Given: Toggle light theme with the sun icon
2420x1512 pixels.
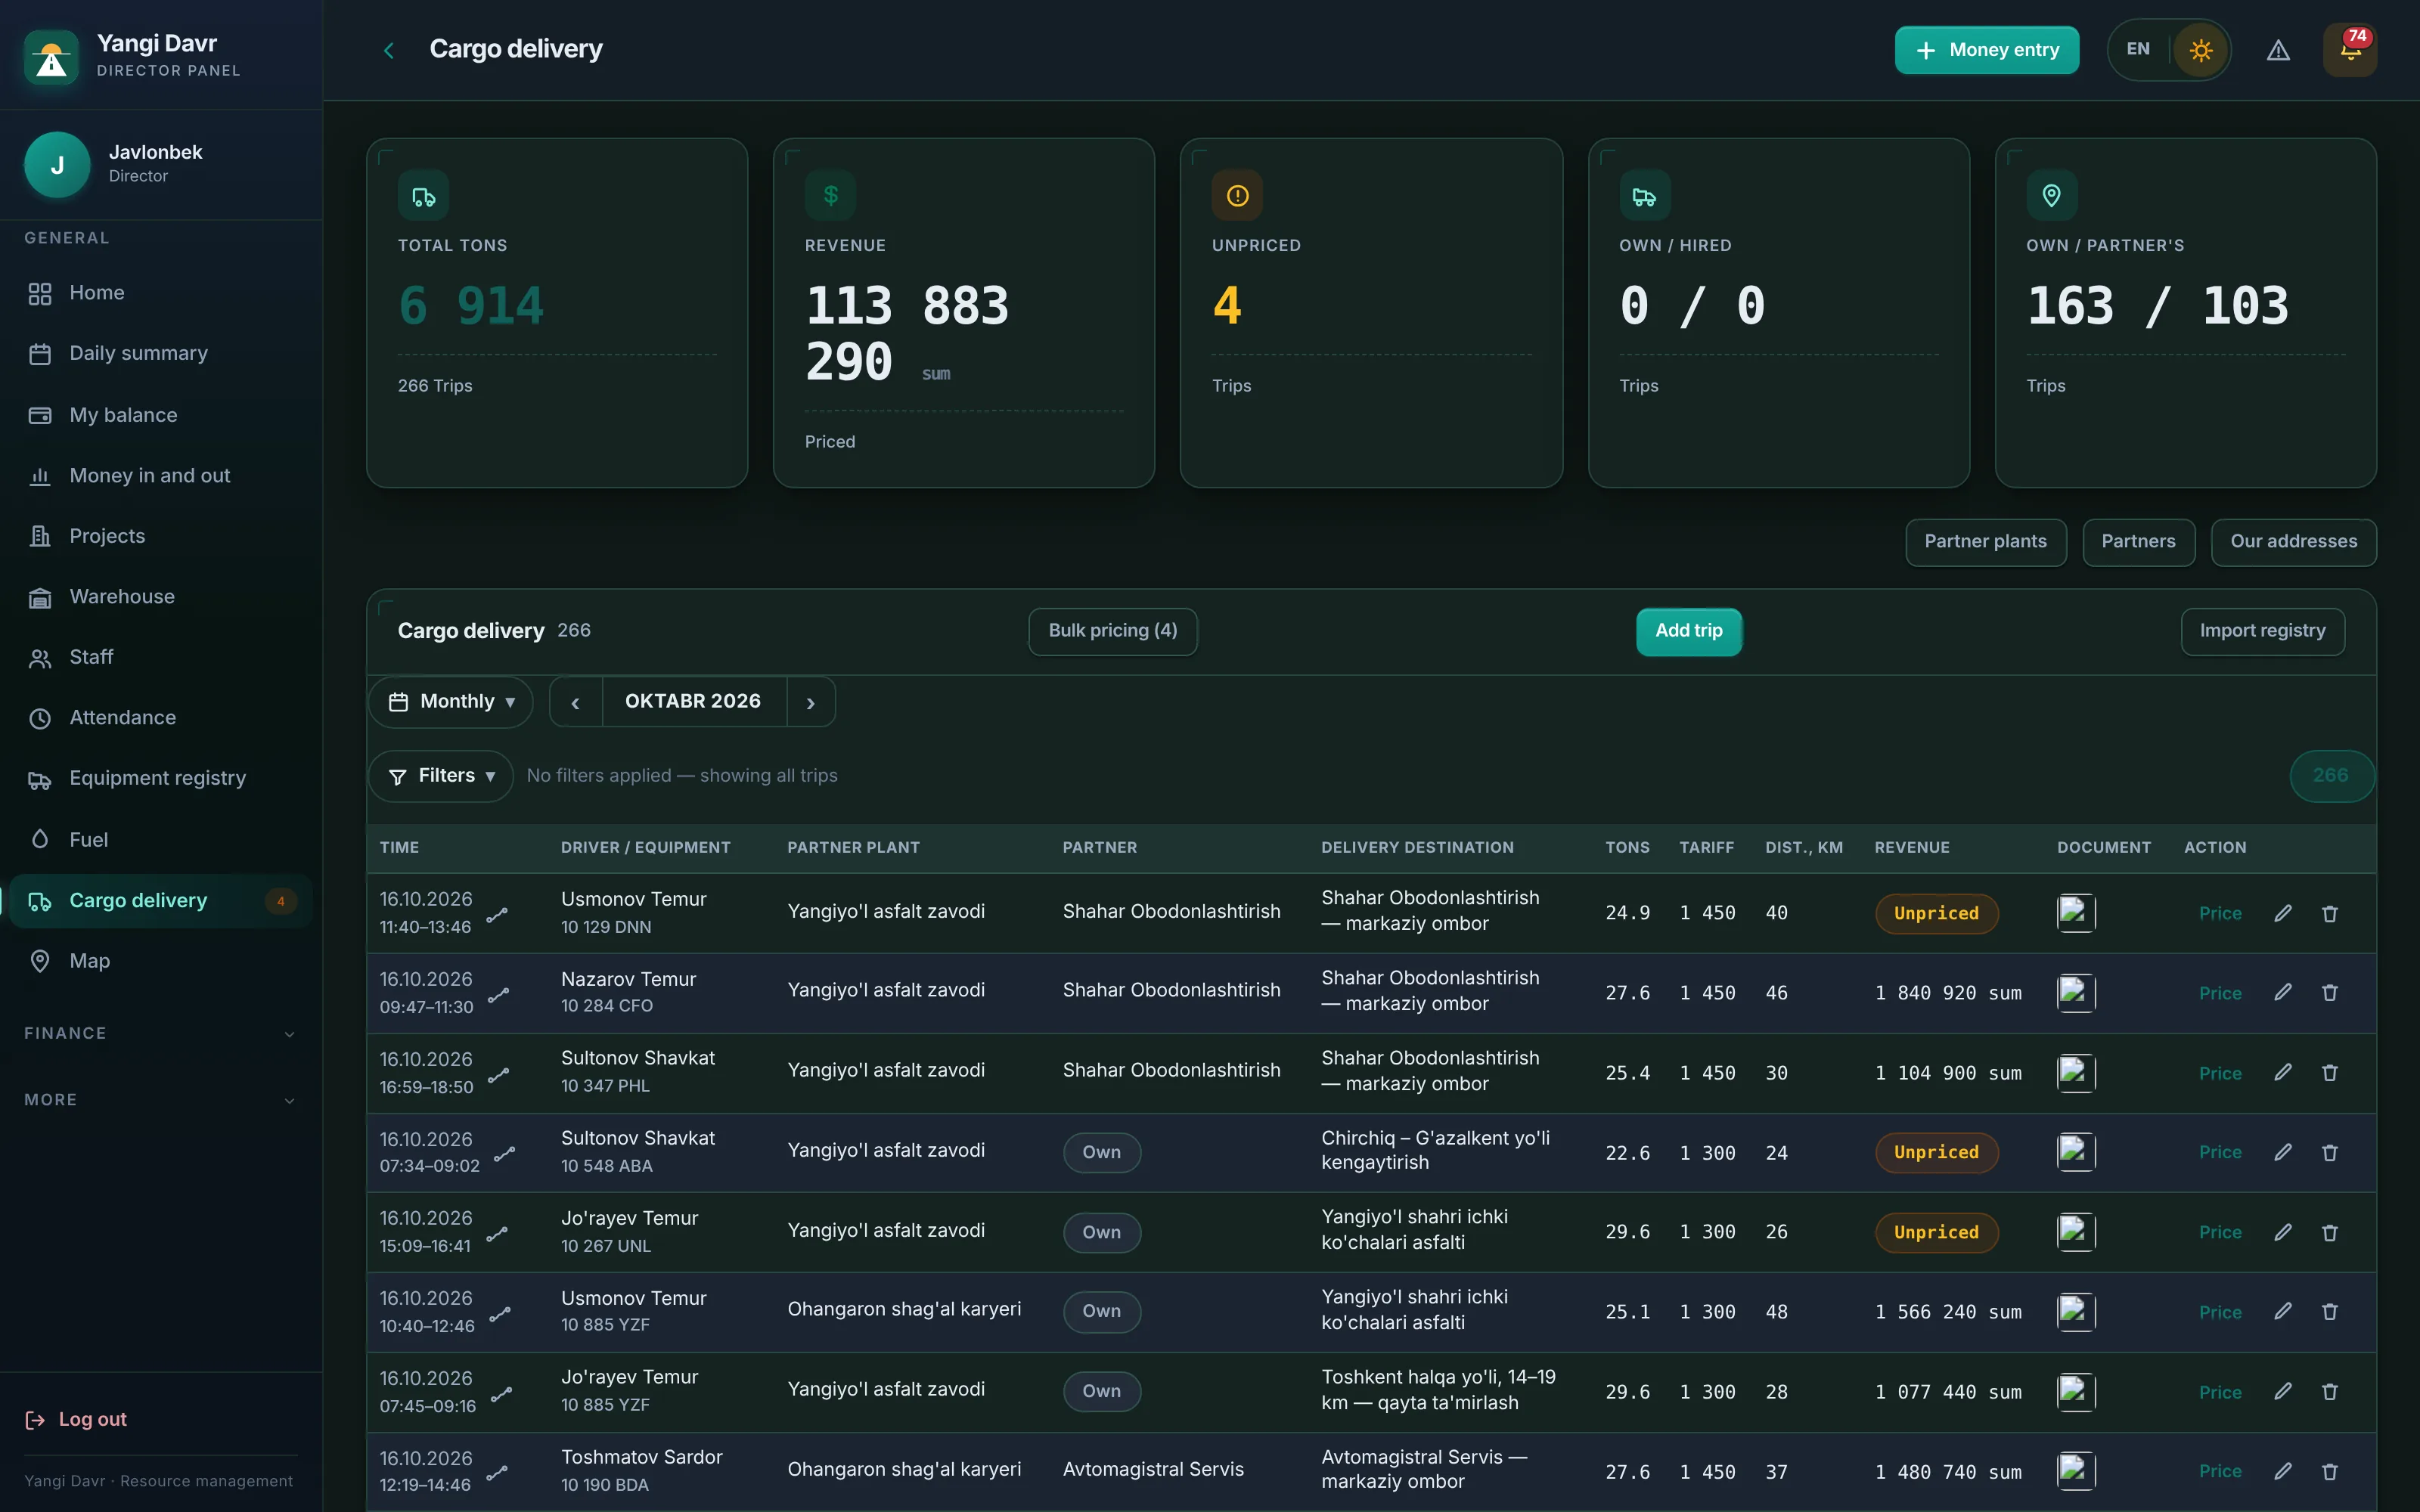Looking at the screenshot, I should [2201, 50].
